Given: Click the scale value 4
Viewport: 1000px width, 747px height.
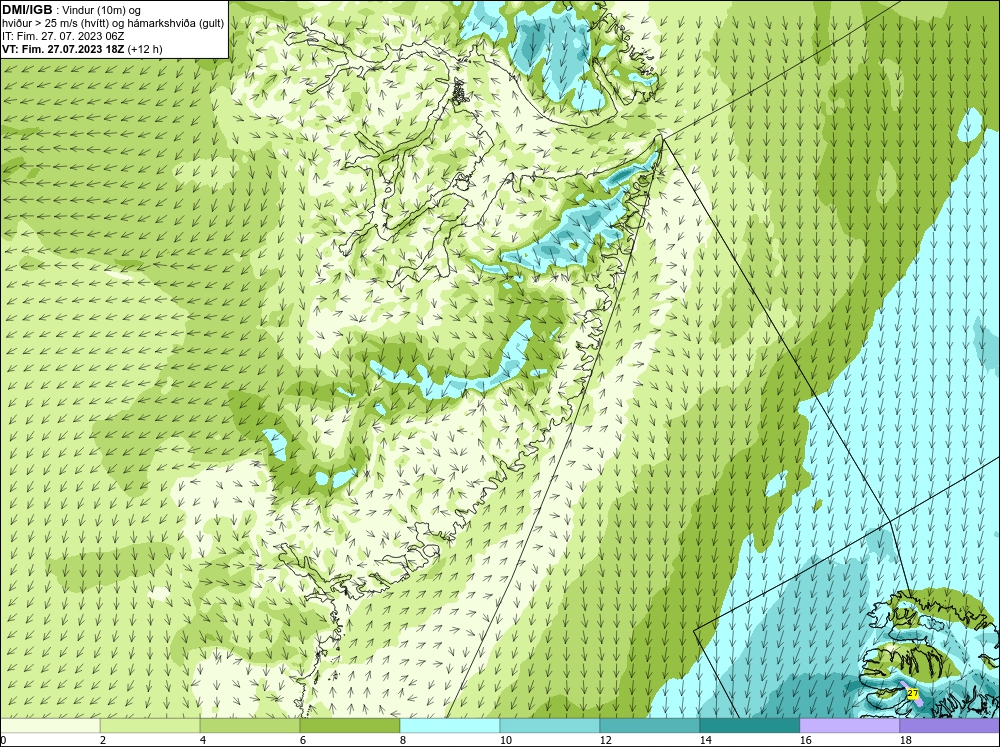Looking at the screenshot, I should 203,740.
